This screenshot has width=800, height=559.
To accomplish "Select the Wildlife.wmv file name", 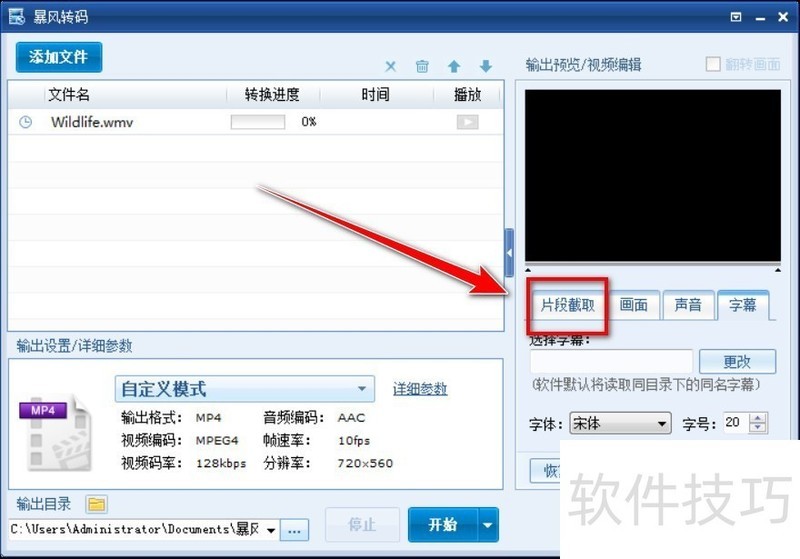I will click(92, 122).
